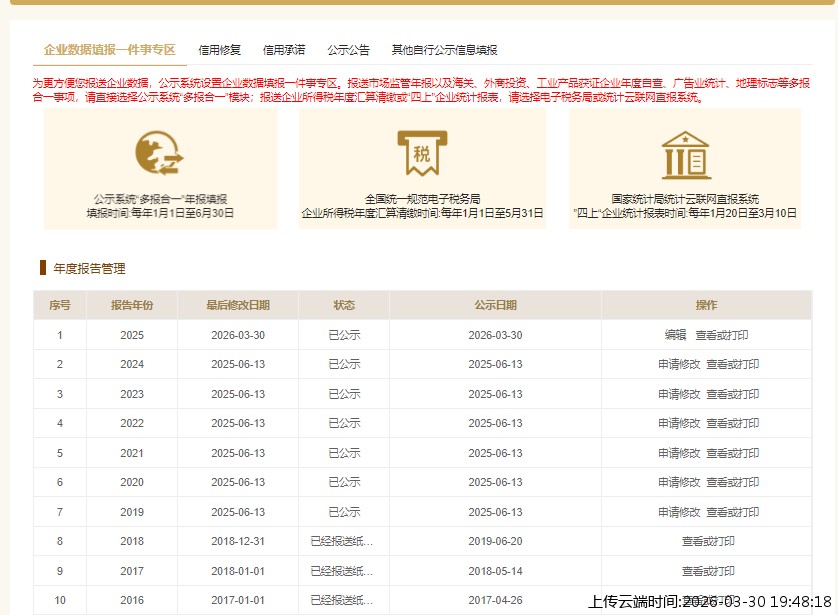Open the 企业数据填报一件事专区 tab
The image size is (838, 615).
[110, 49]
